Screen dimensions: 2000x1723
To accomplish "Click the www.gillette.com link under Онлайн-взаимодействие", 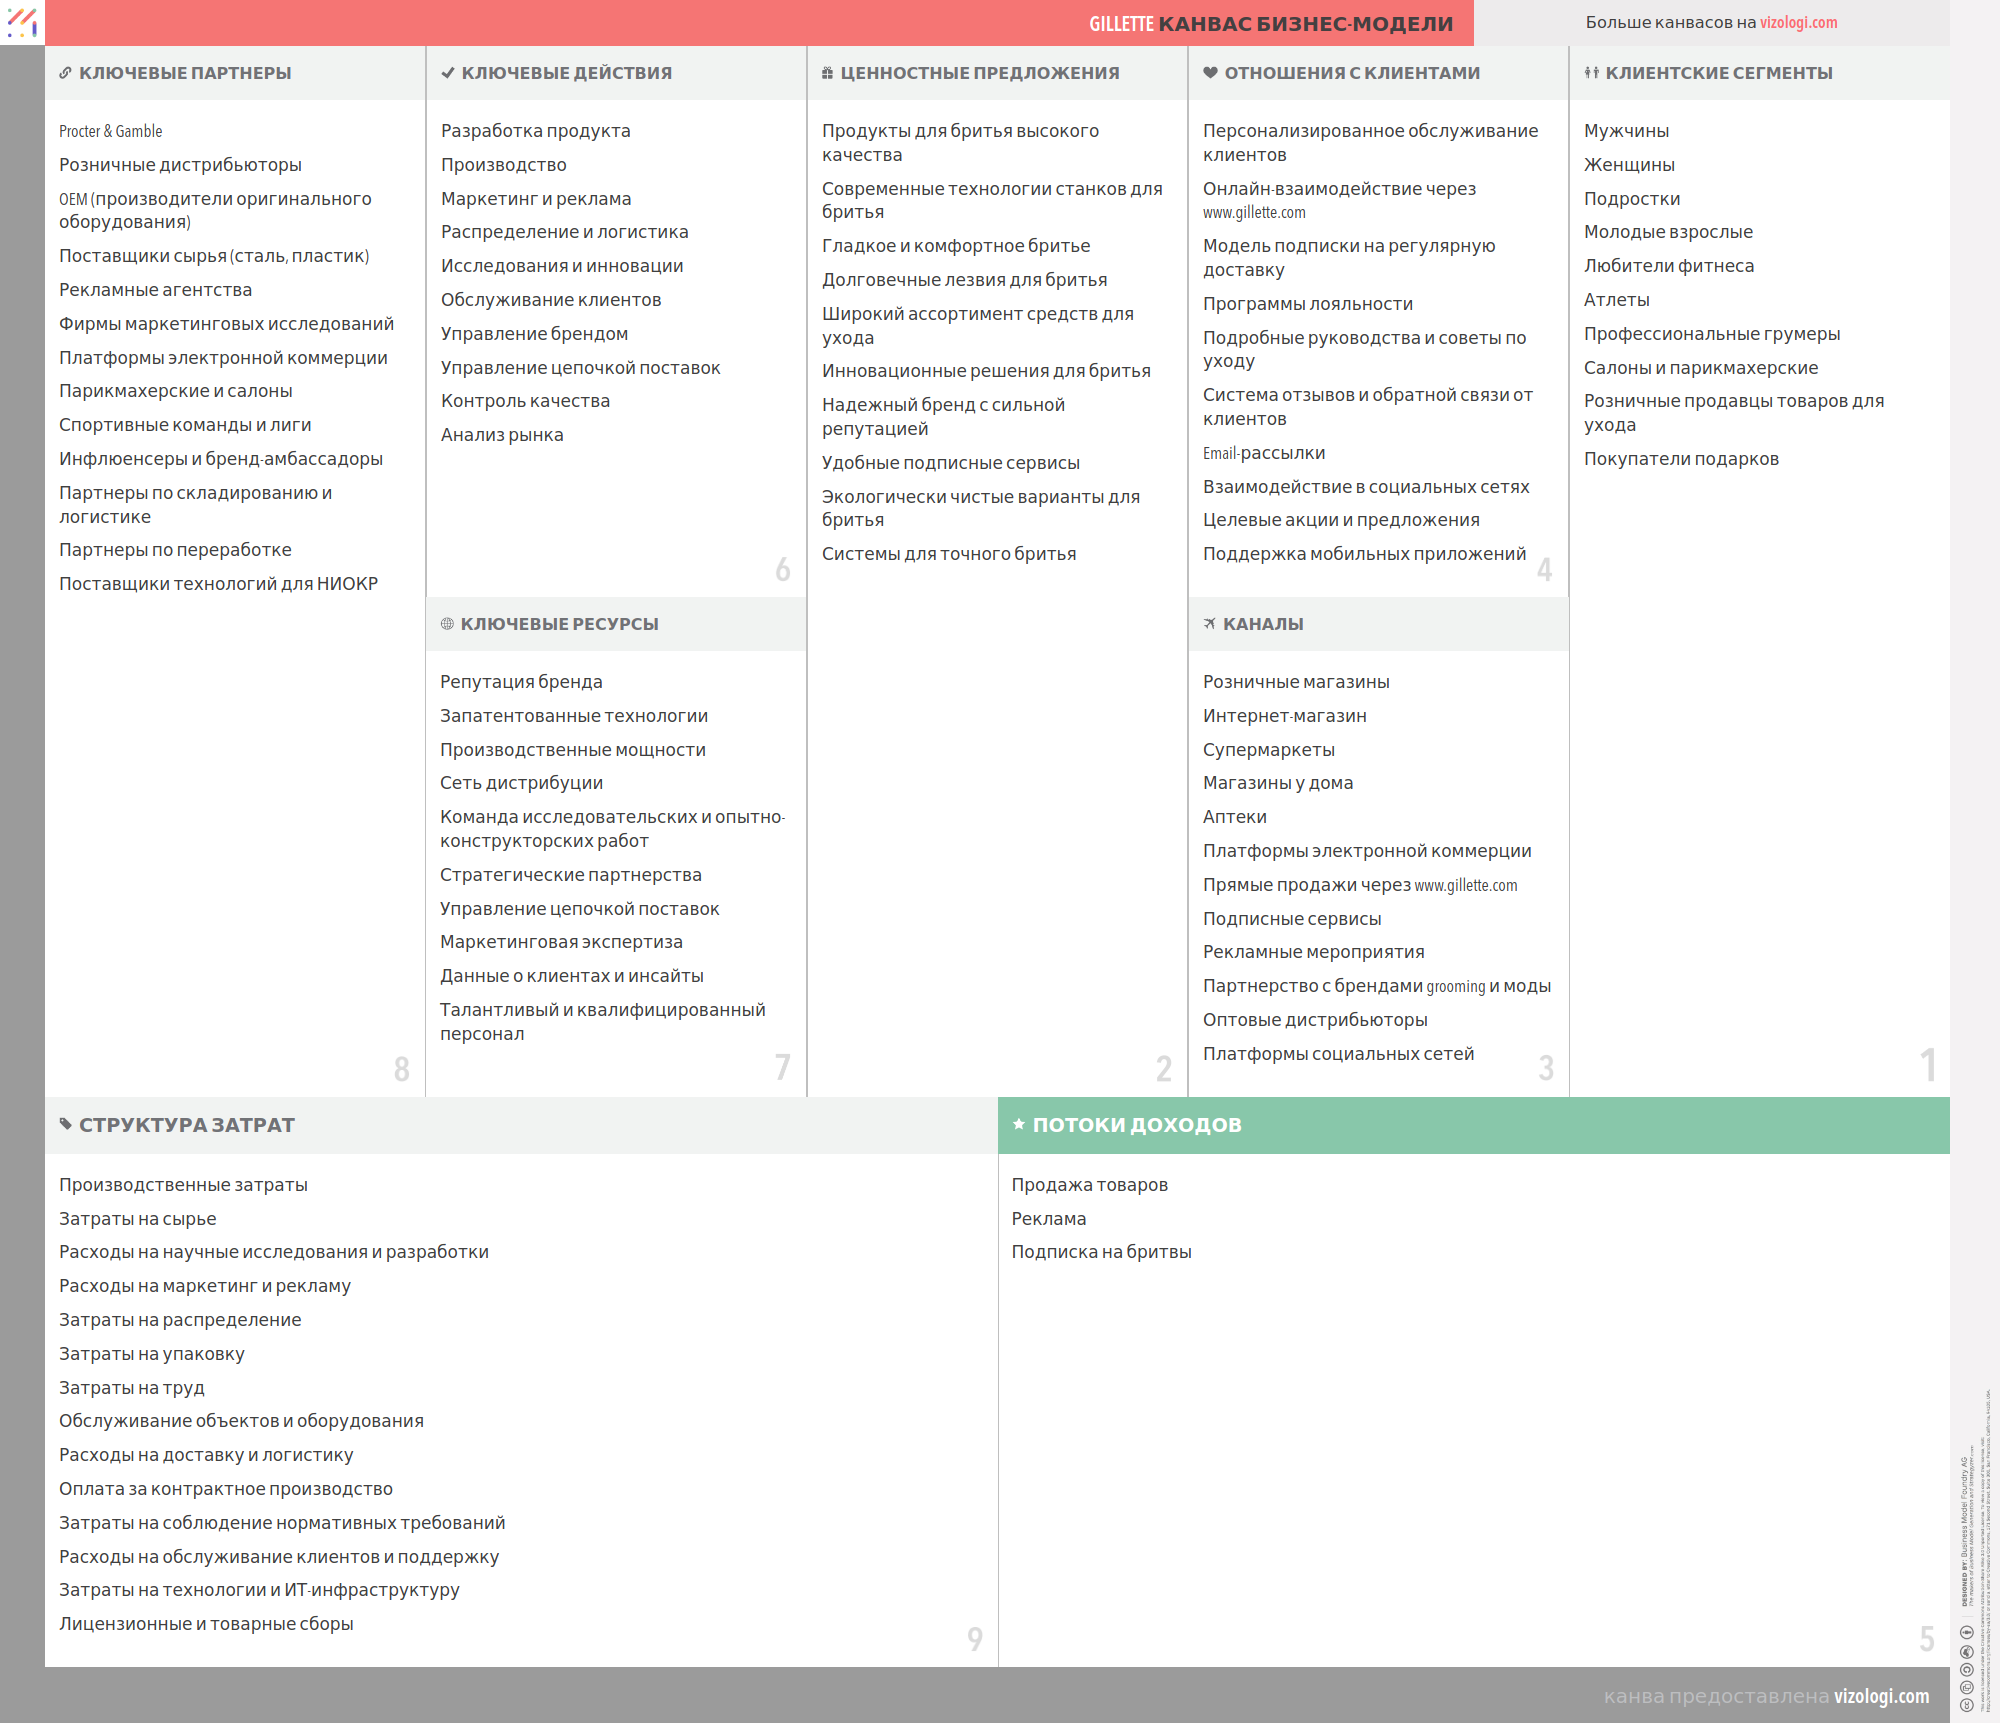I will [x=1254, y=213].
